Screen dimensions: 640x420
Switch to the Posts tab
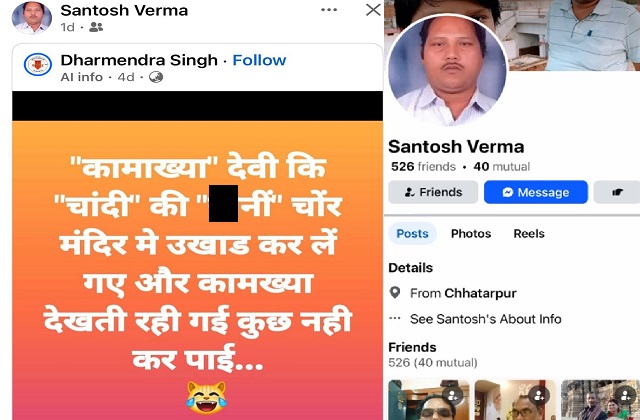click(412, 233)
